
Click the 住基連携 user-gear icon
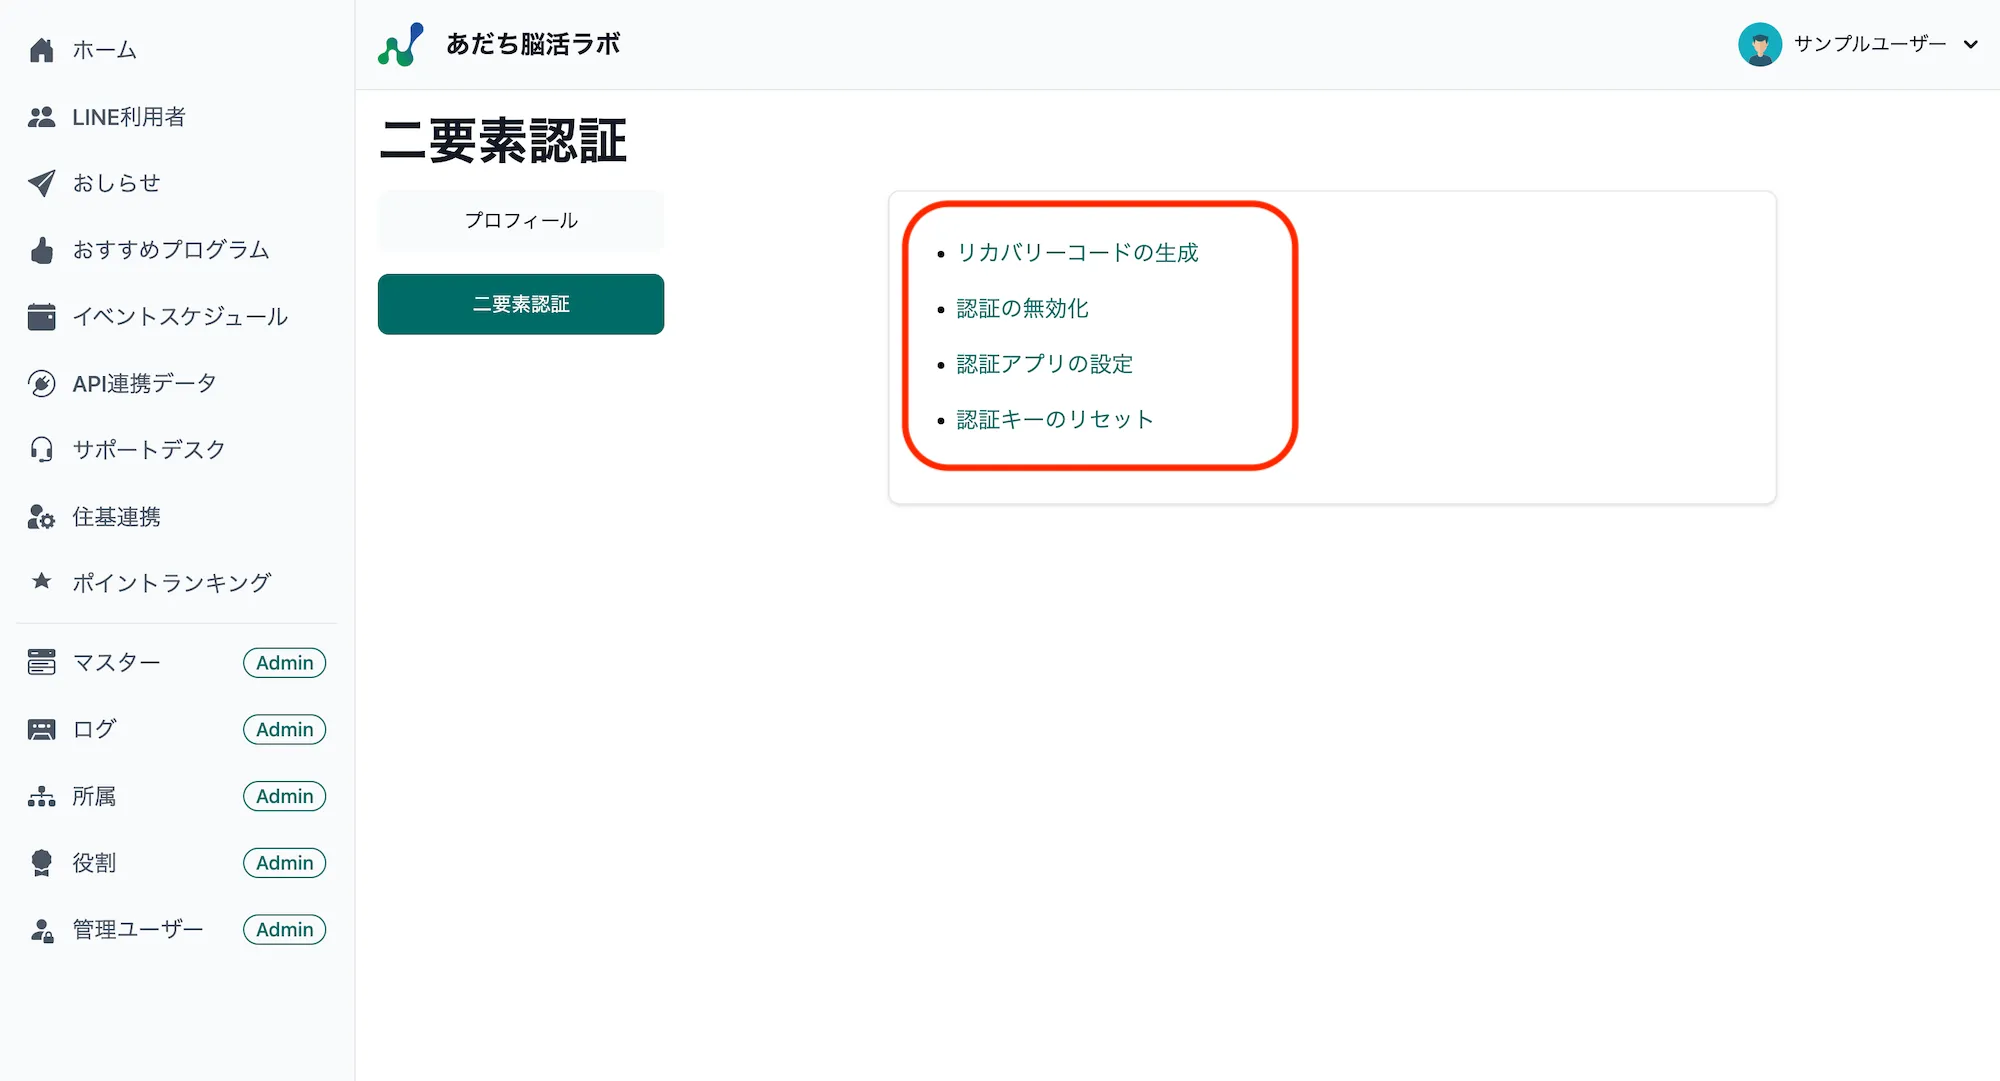point(41,516)
